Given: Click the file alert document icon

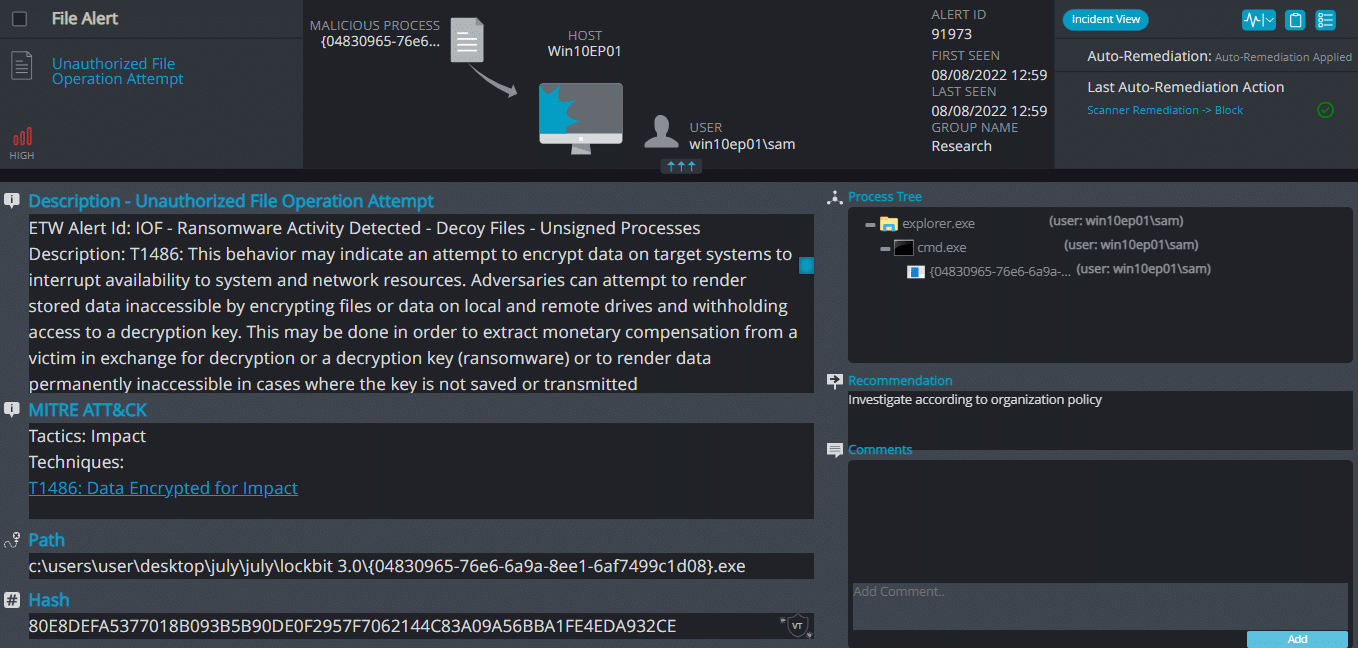Looking at the screenshot, I should (22, 65).
